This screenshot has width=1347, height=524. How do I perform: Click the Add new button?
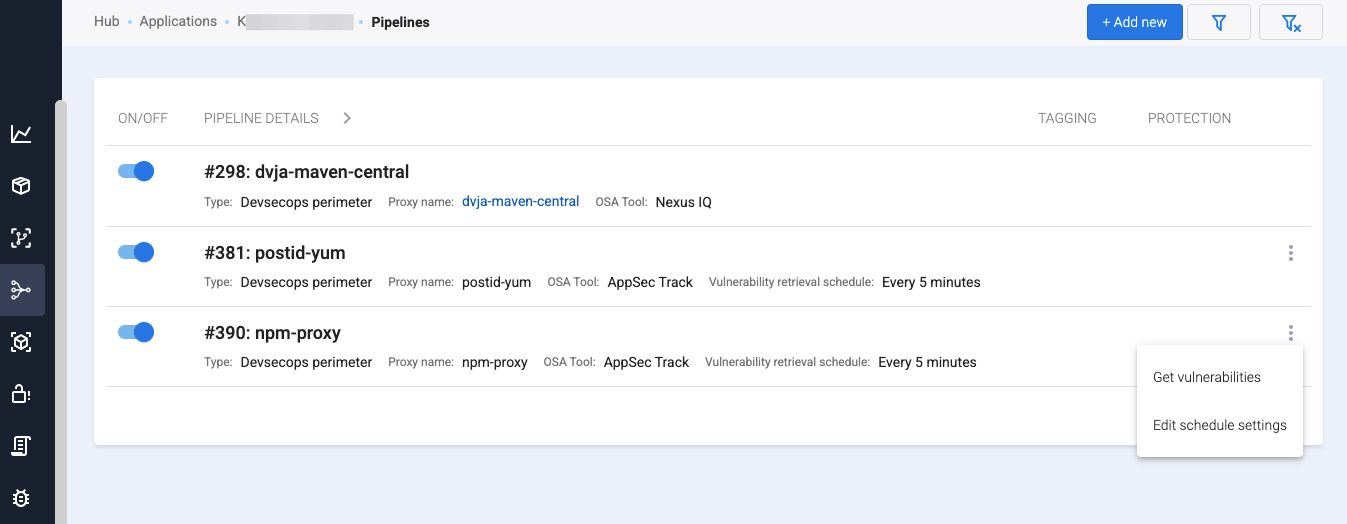point(1134,22)
